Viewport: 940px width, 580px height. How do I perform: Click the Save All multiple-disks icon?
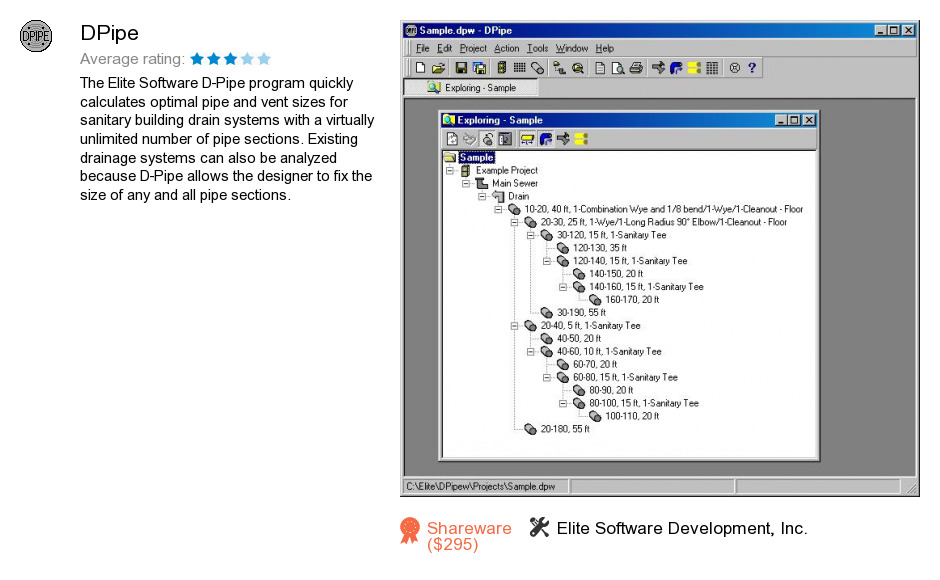tap(480, 68)
